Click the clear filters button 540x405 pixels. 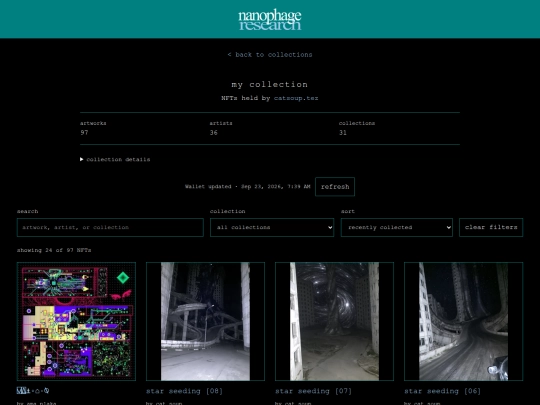[491, 227]
